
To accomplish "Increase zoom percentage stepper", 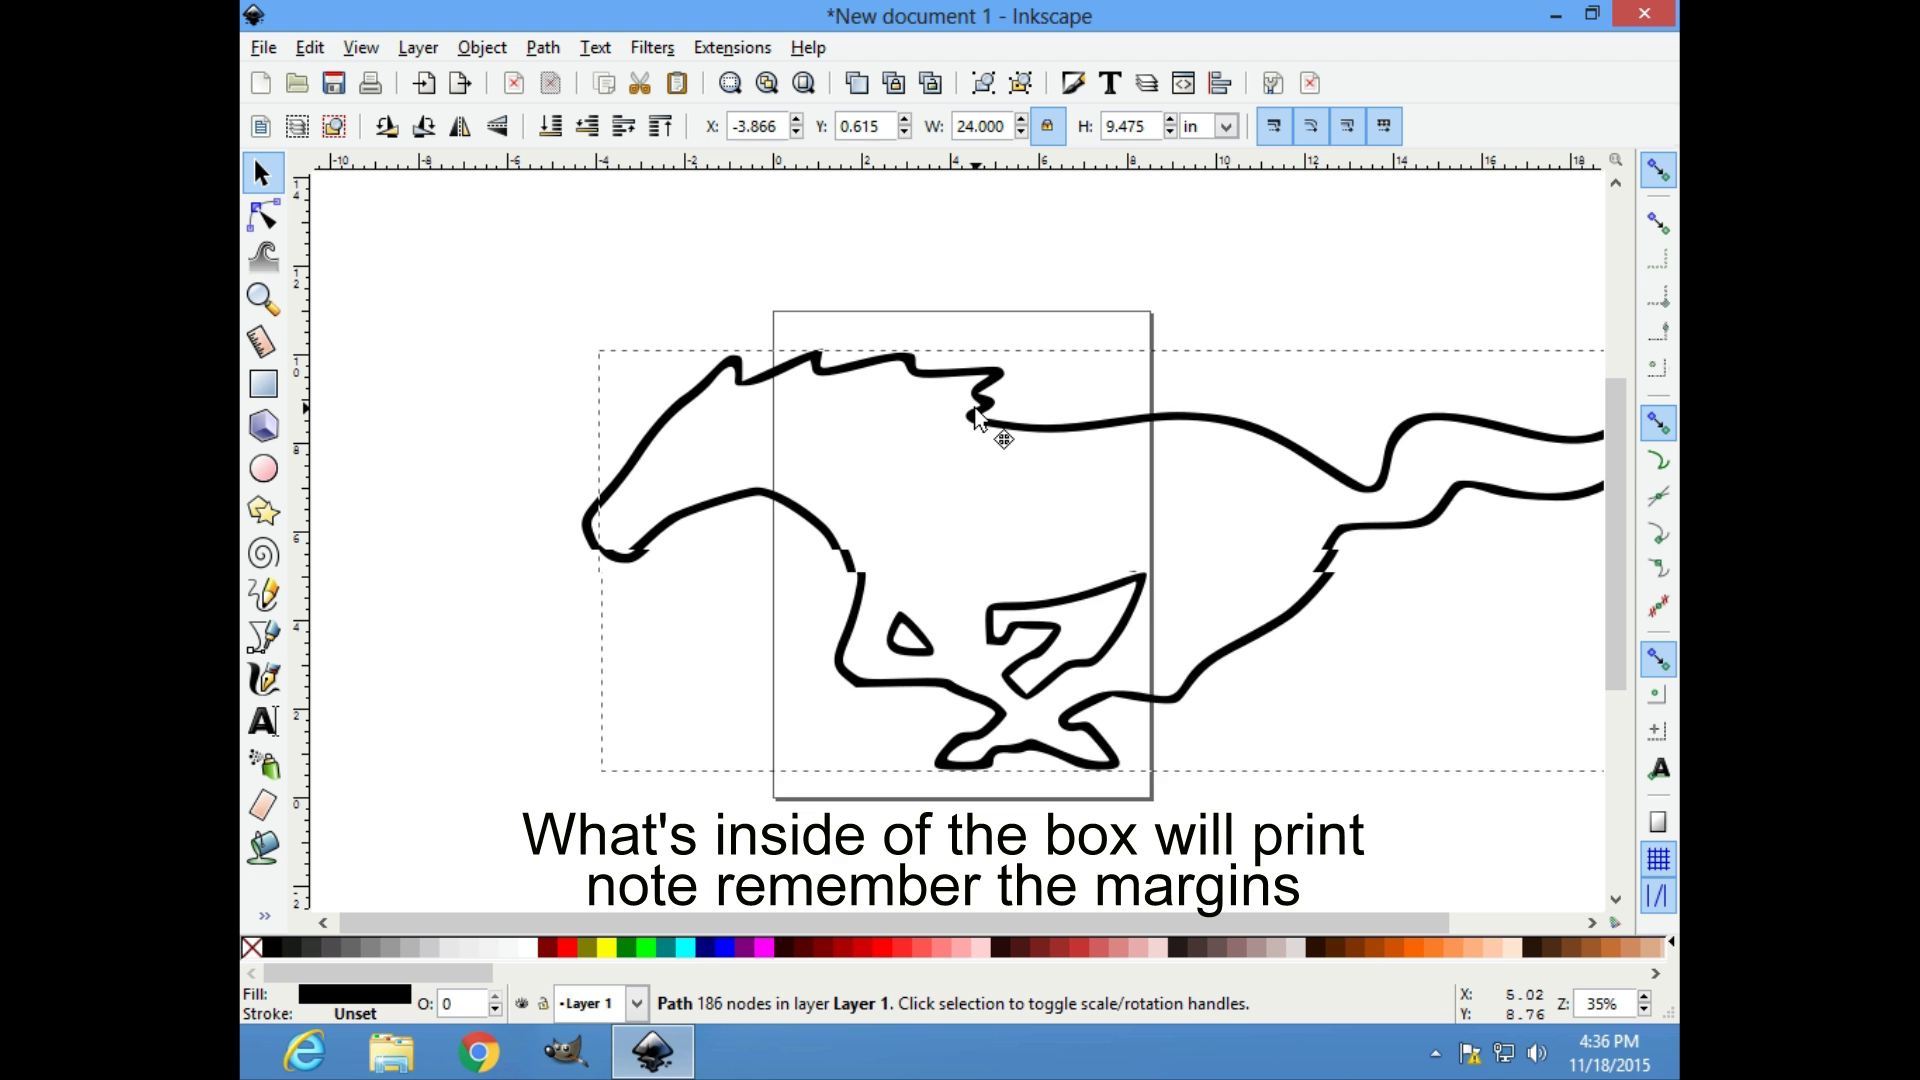I will (x=1644, y=997).
